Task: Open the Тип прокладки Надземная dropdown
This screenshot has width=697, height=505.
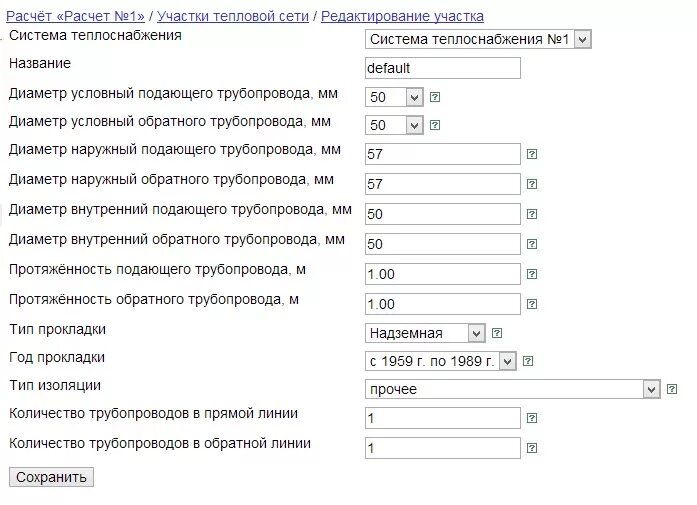Action: [425, 333]
